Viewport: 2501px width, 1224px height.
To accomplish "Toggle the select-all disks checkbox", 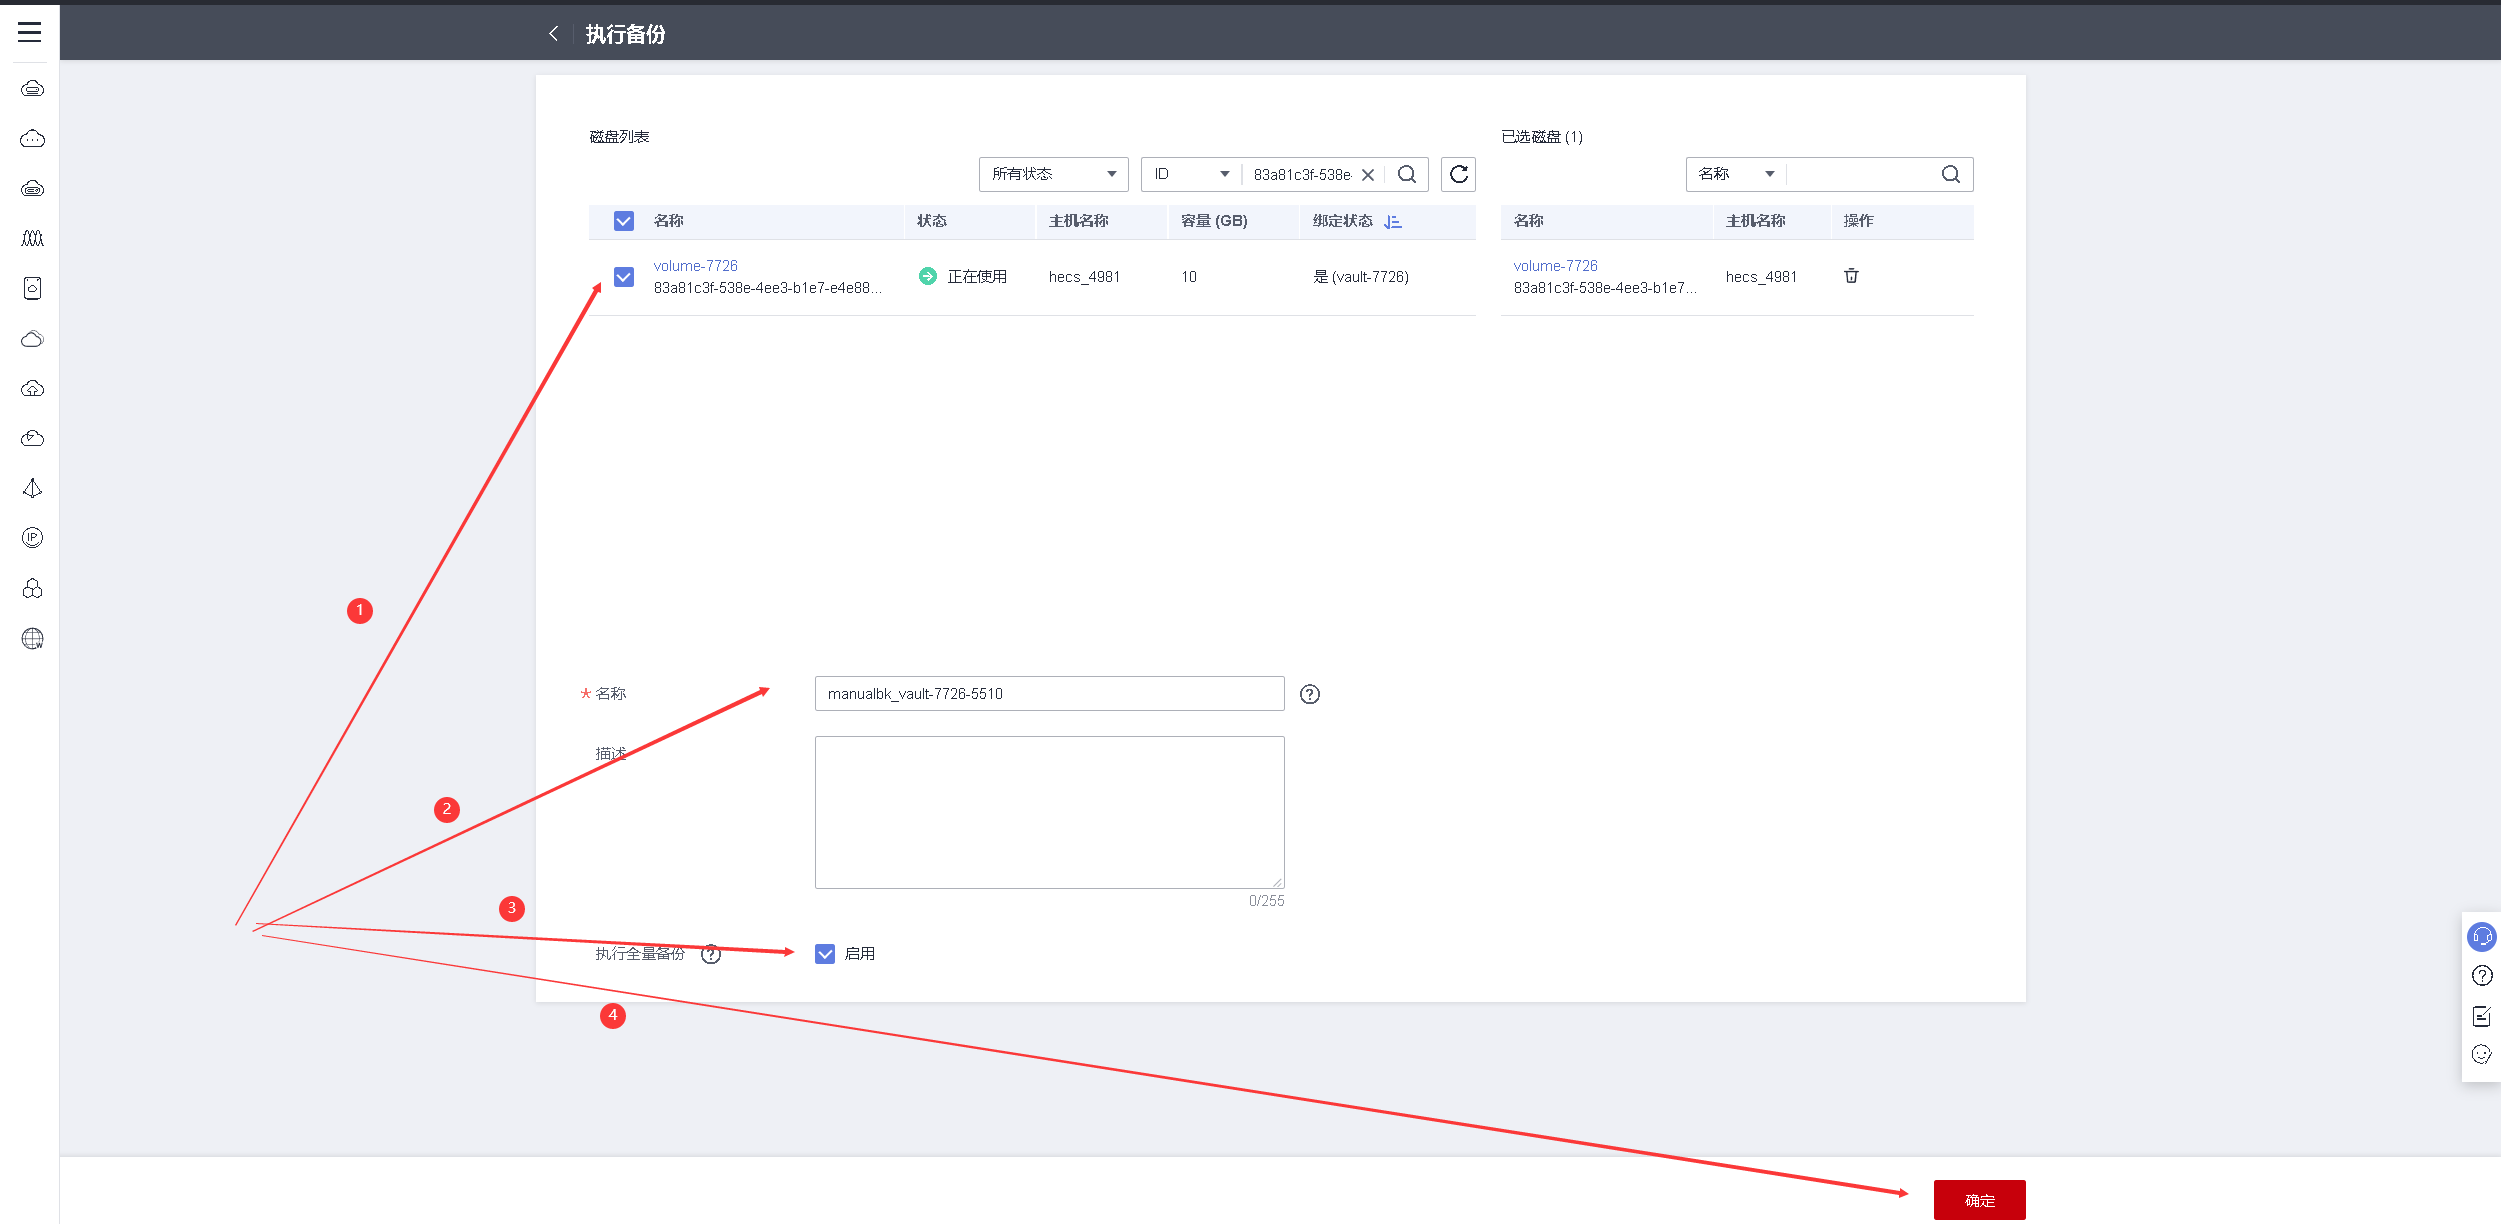I will pos(624,221).
